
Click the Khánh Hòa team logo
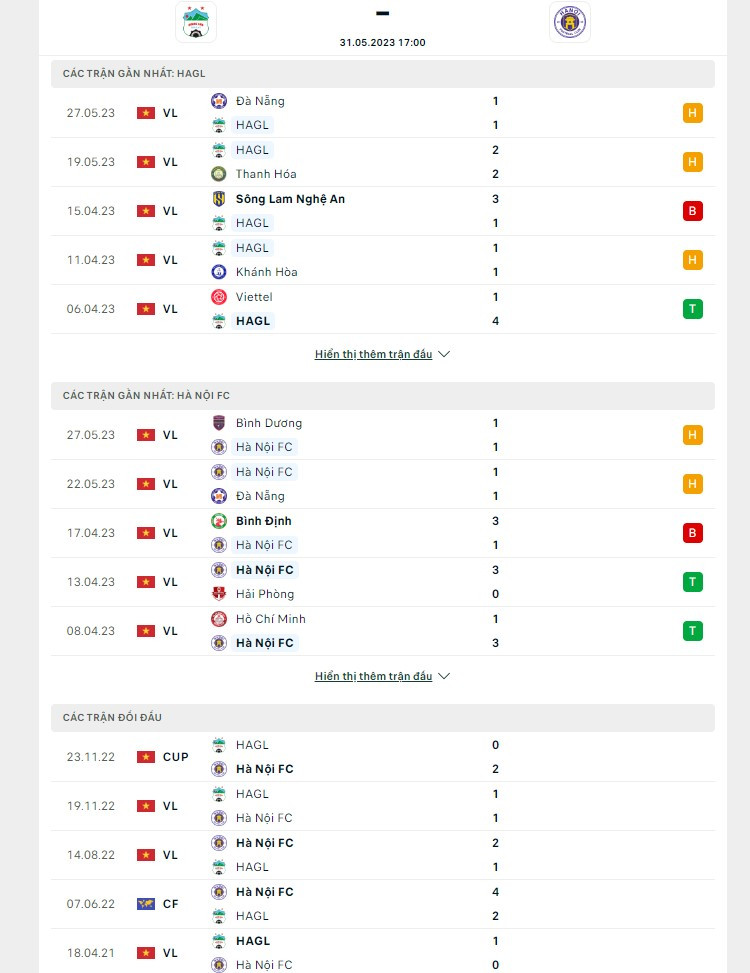point(219,272)
